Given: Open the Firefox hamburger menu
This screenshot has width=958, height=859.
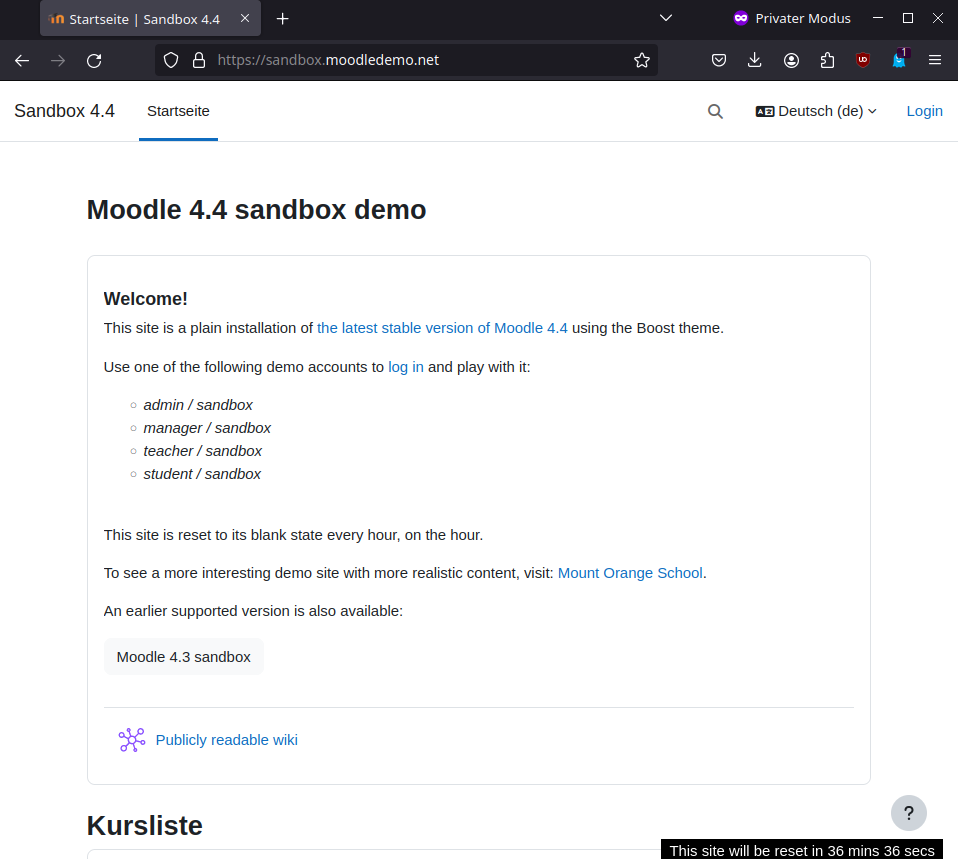Looking at the screenshot, I should tap(935, 60).
